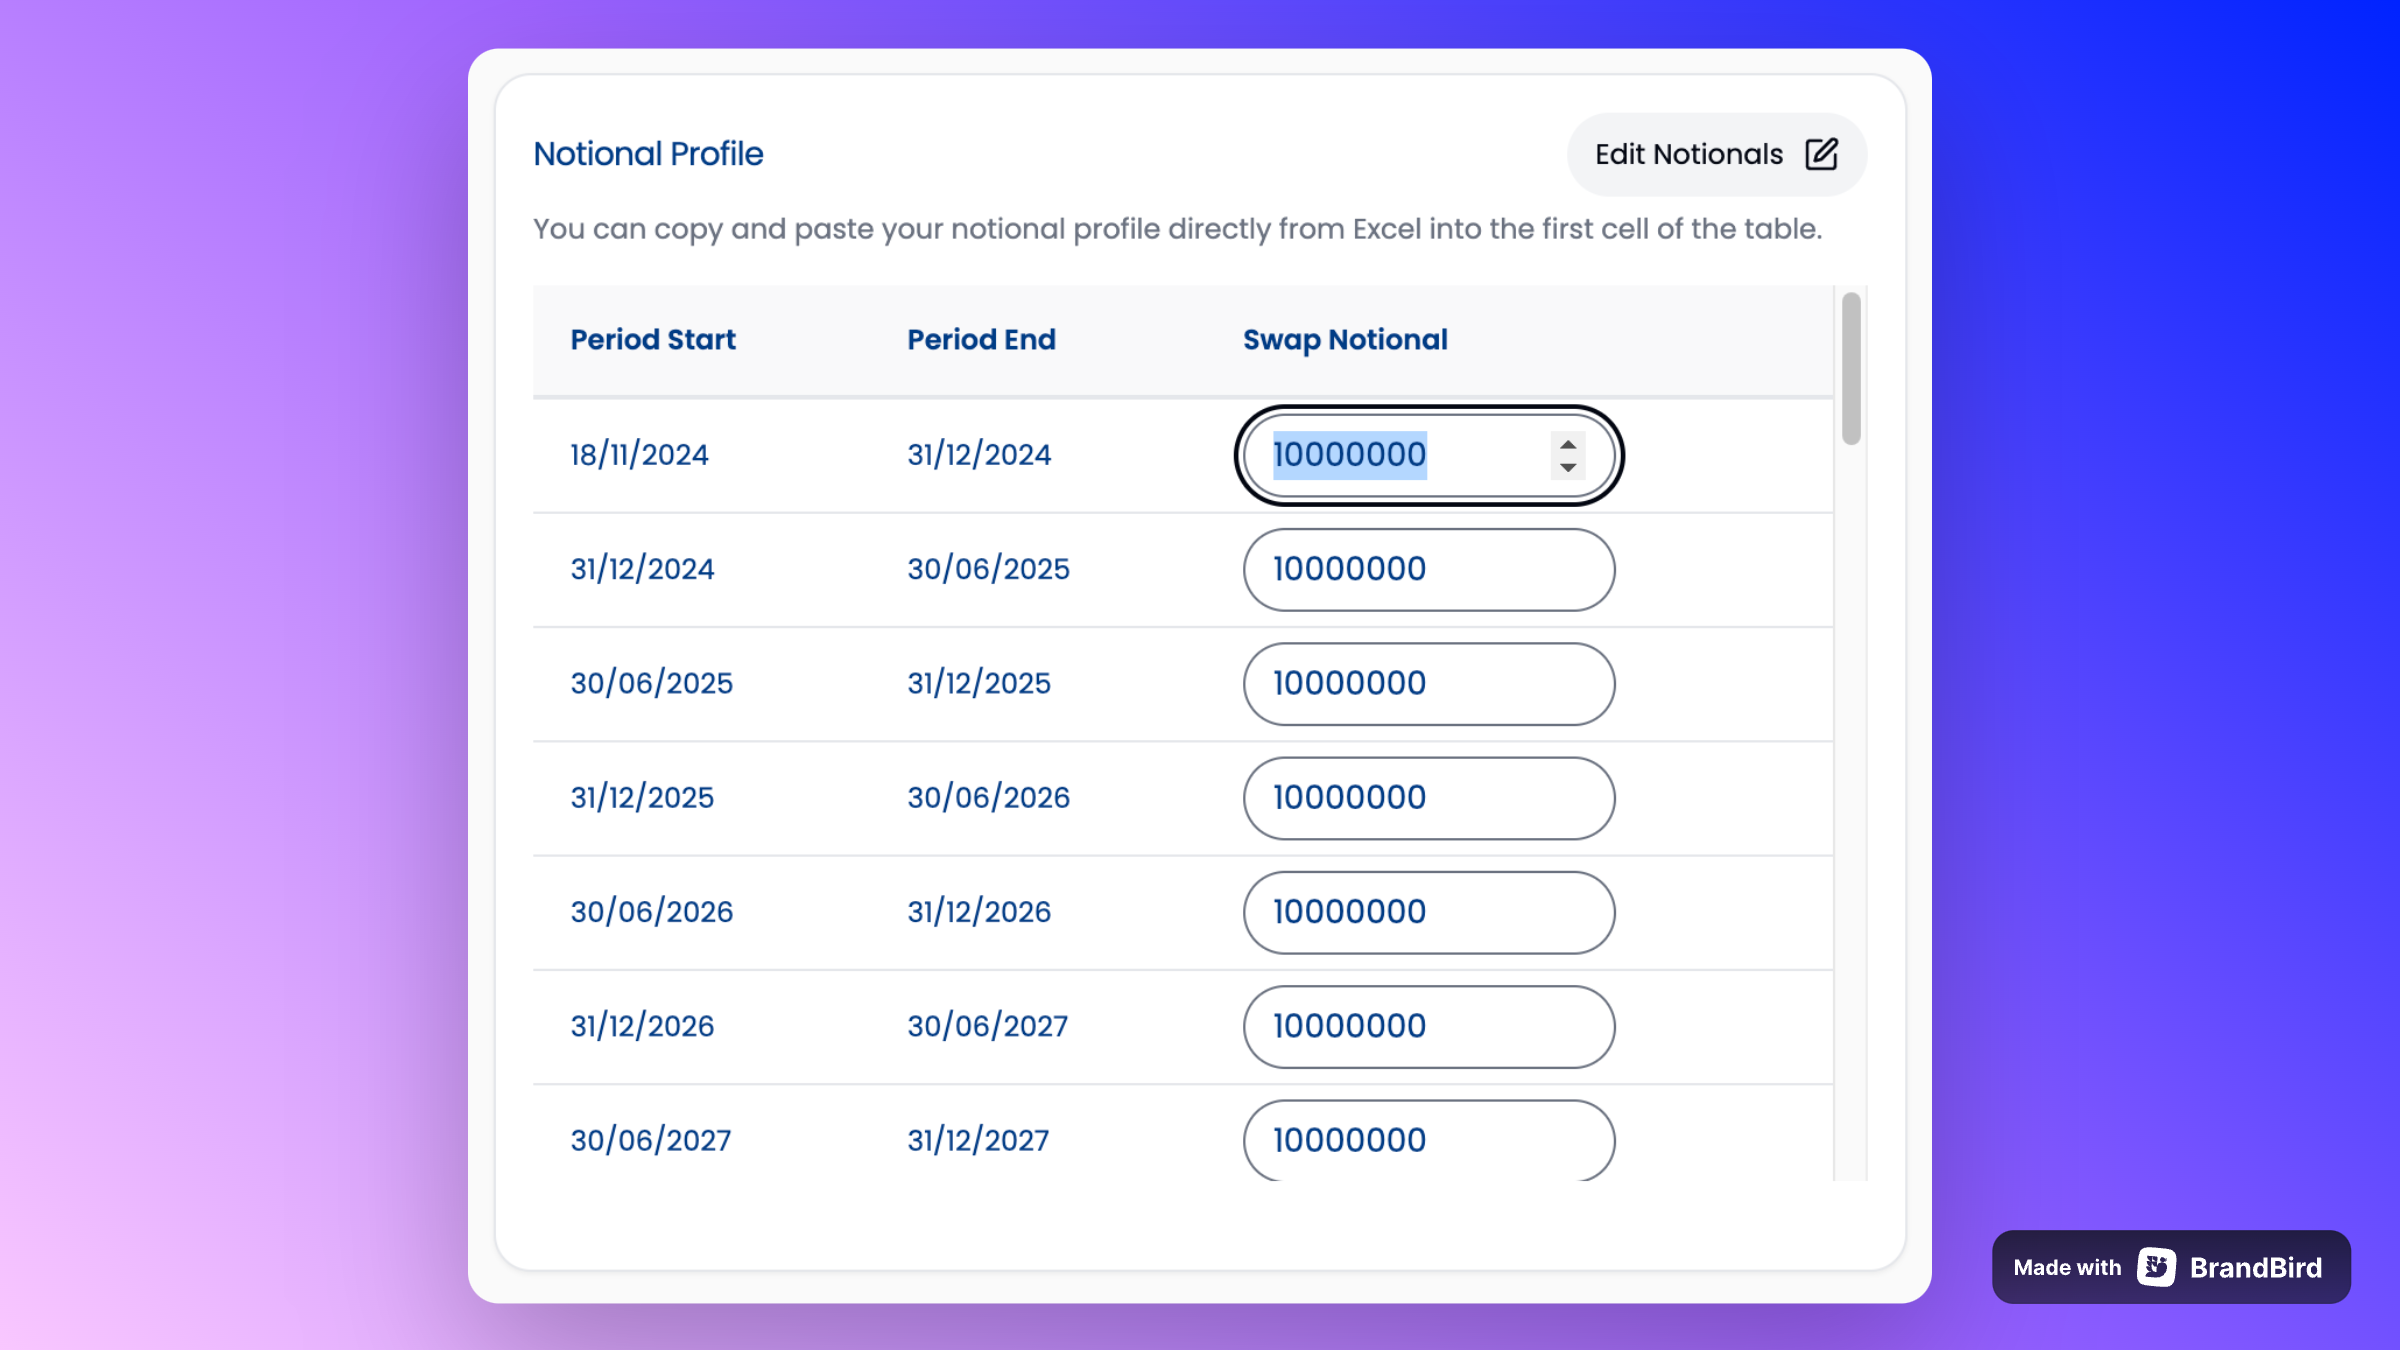Select the 30/06/2025 period end cell
2400x1350 pixels.
(x=988, y=569)
